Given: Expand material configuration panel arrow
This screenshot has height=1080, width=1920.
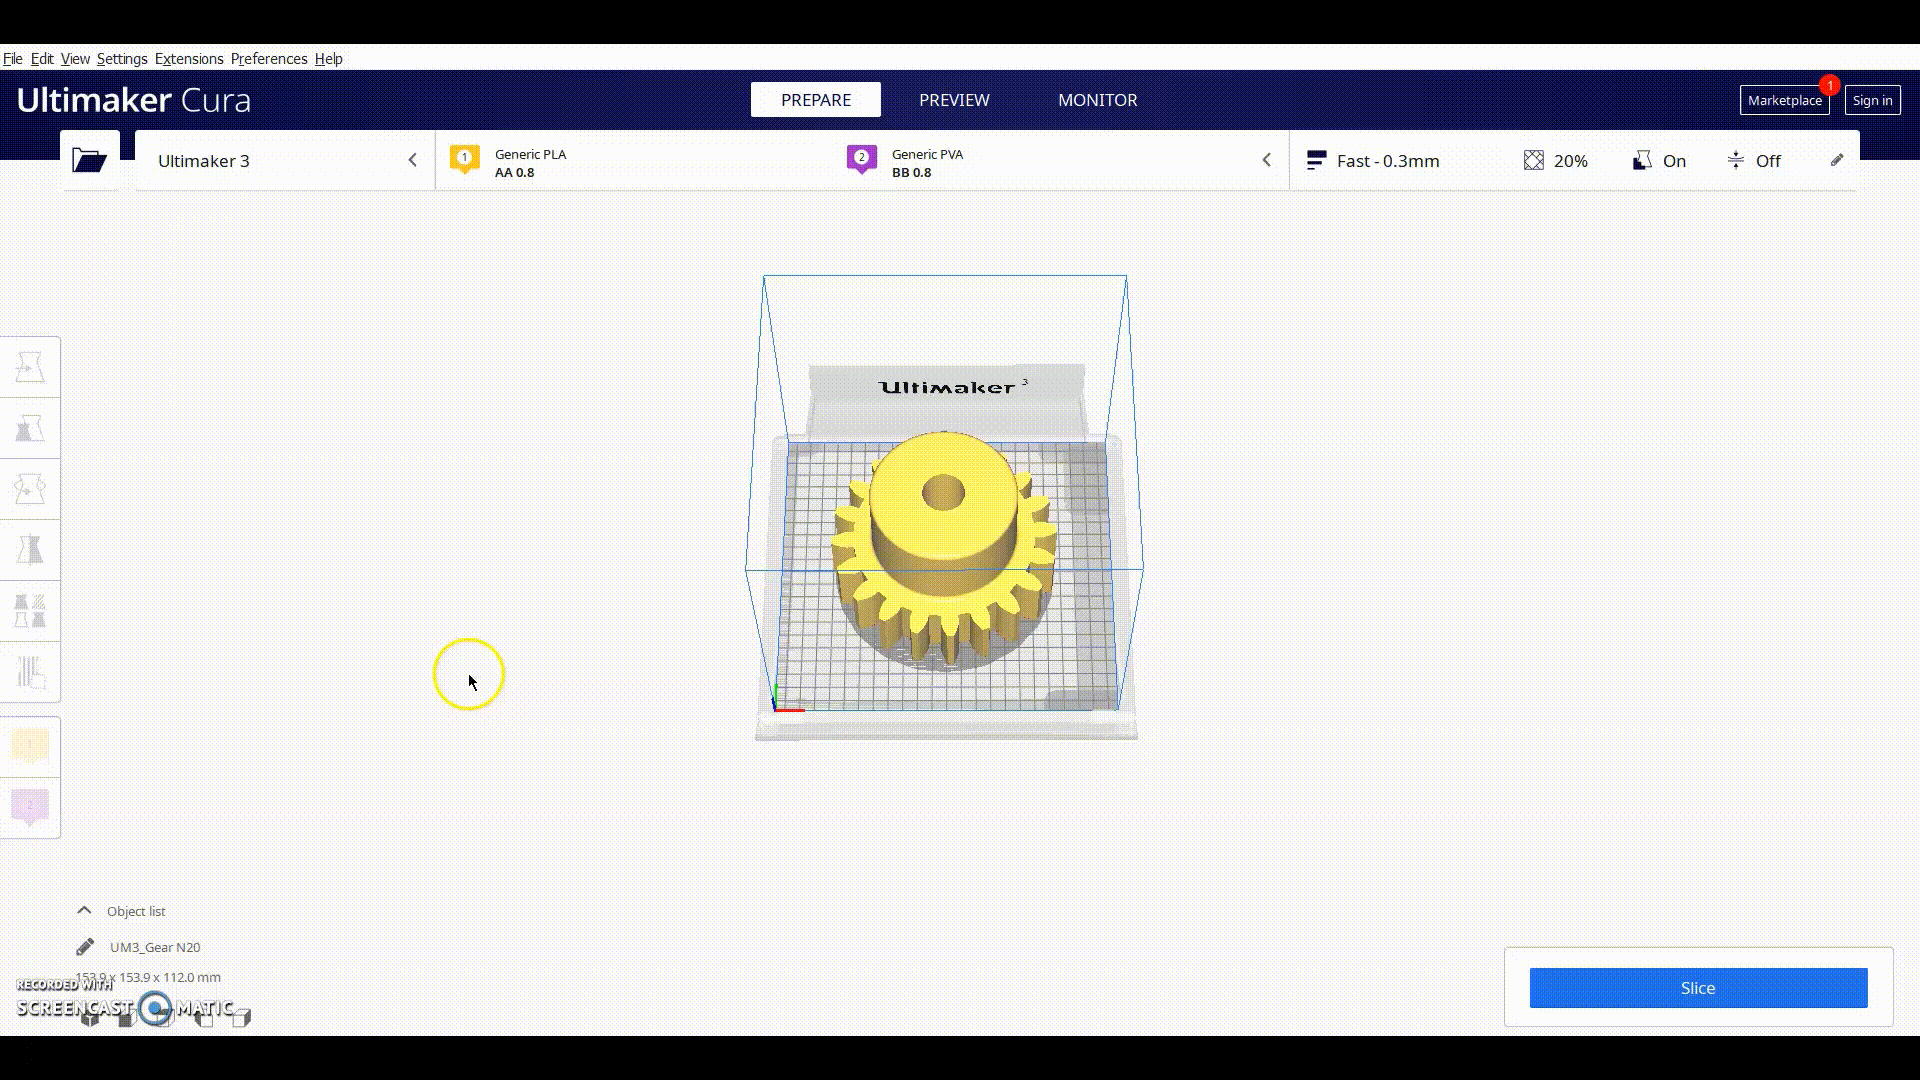Looking at the screenshot, I should click(1266, 160).
